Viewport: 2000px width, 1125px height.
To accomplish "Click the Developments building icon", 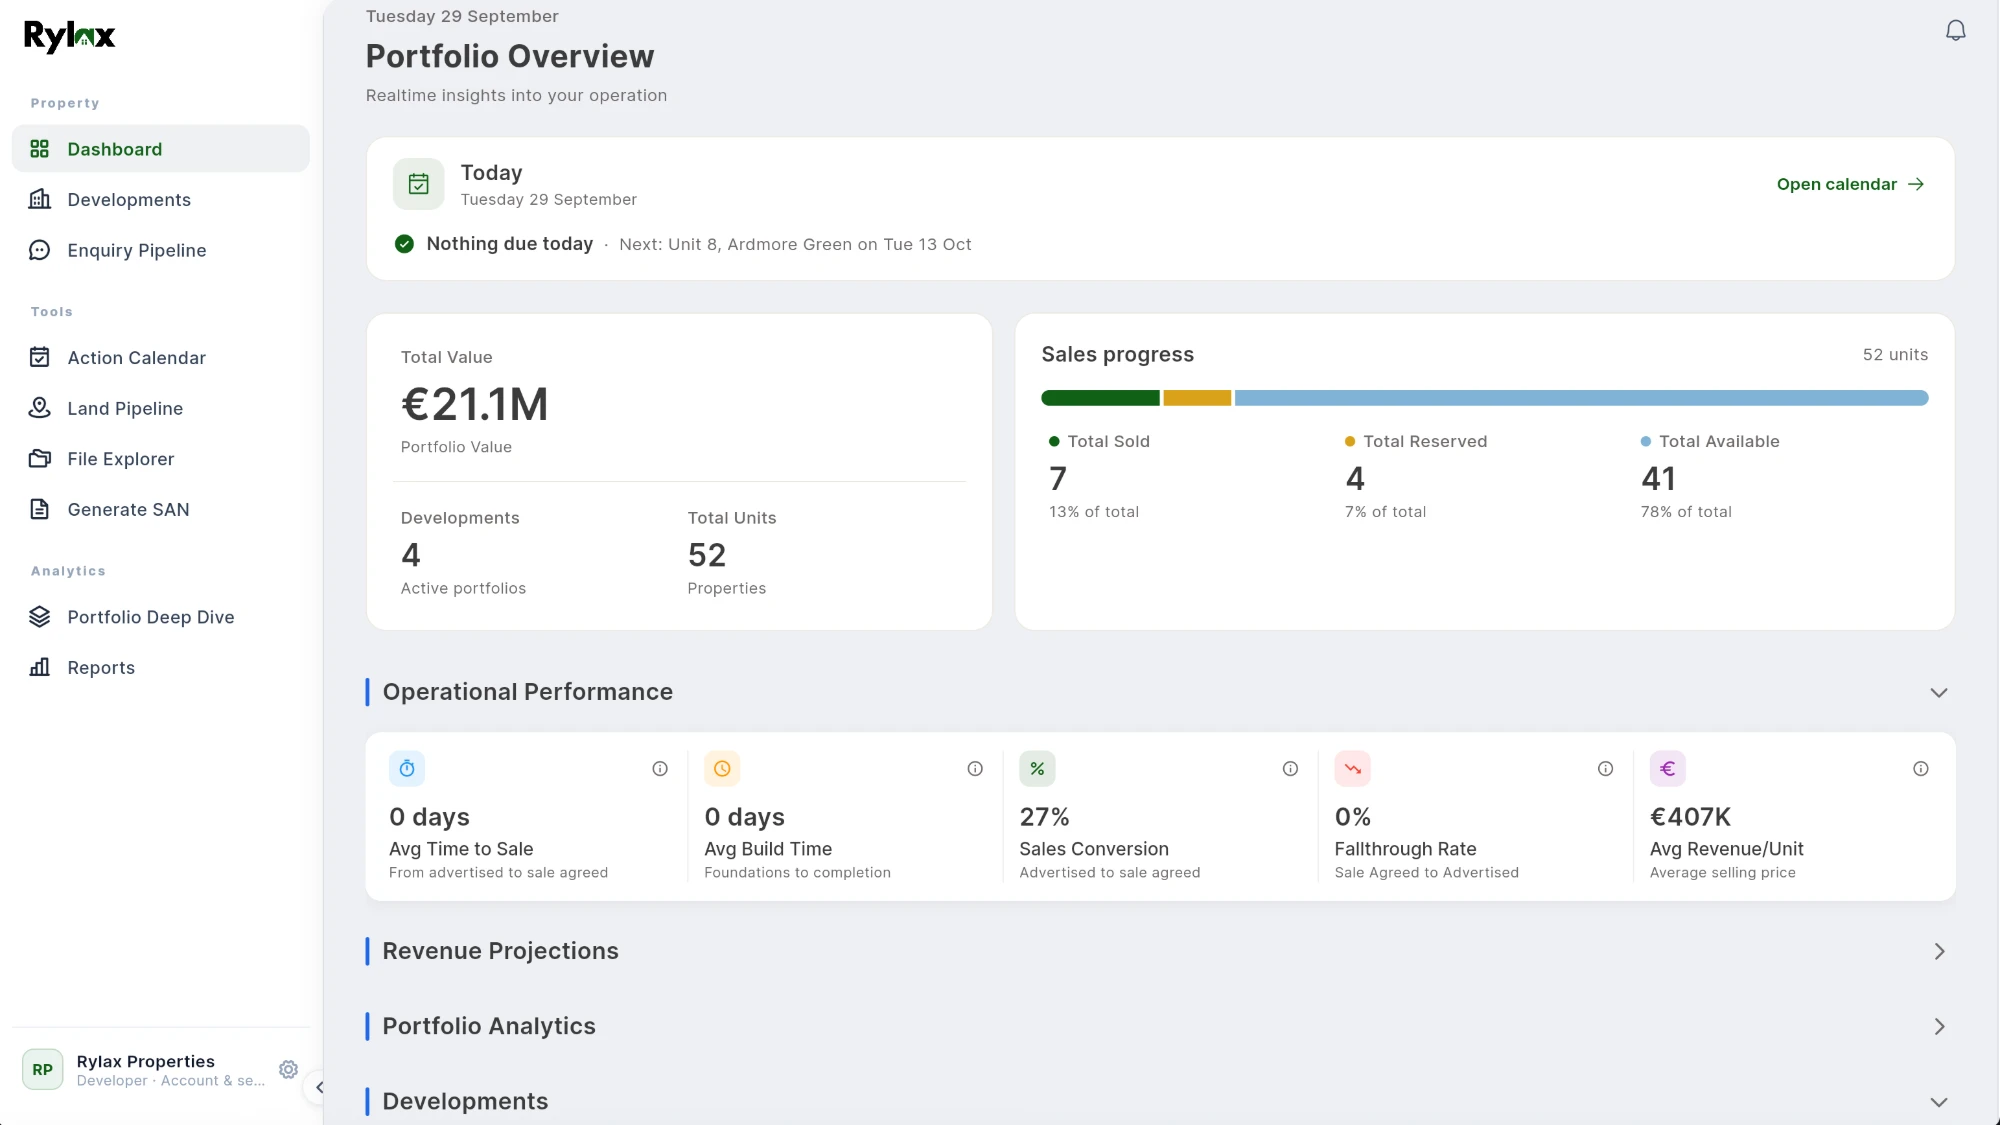I will [x=40, y=199].
